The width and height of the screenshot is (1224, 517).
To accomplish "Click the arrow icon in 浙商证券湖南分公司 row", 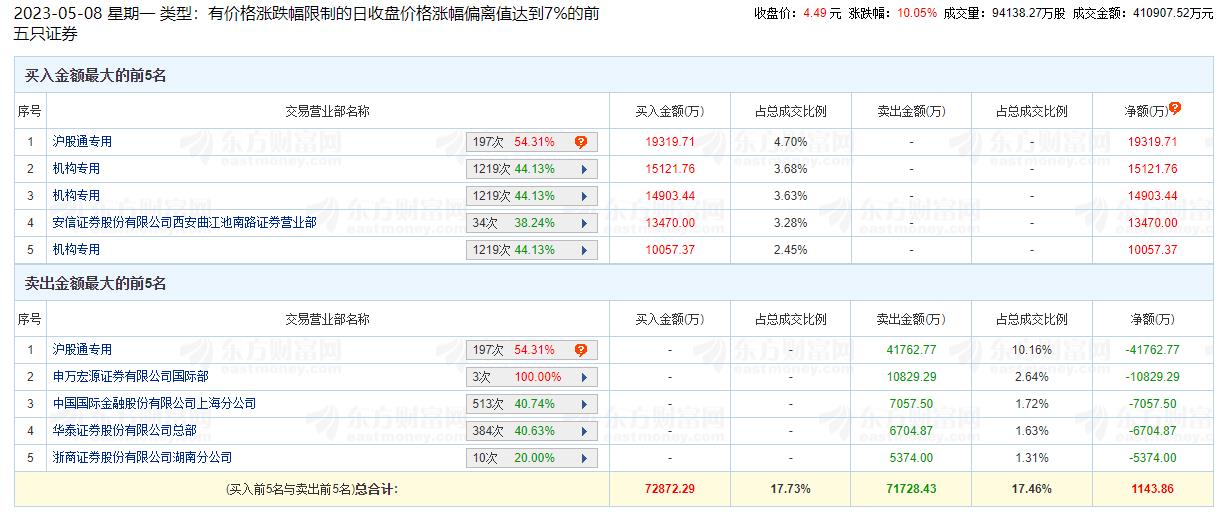I will (582, 458).
